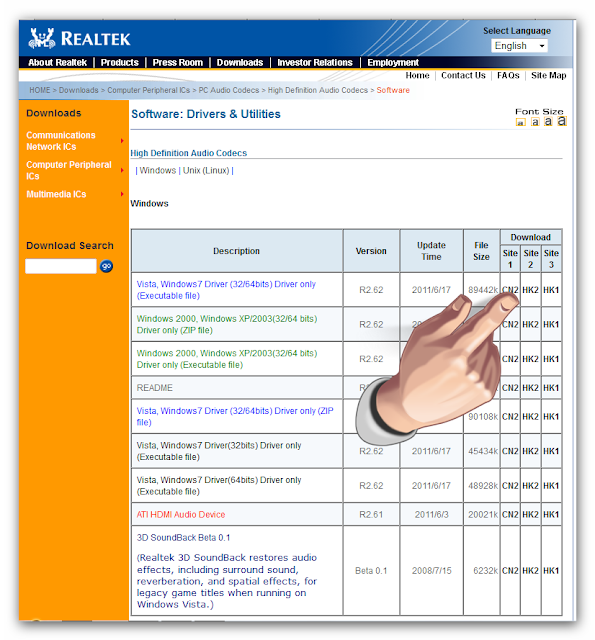
Task: Open the Employment menu
Action: 393,62
